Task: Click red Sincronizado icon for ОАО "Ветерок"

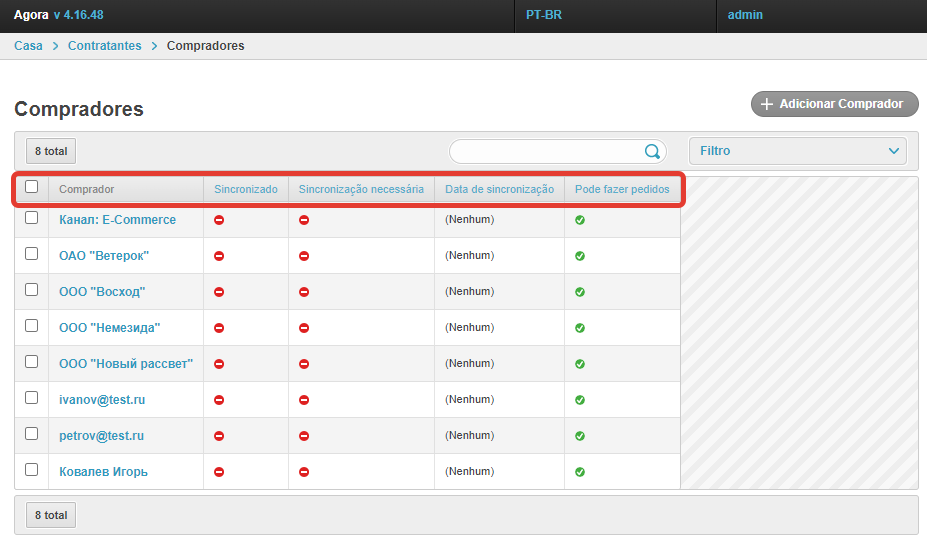Action: coord(219,256)
